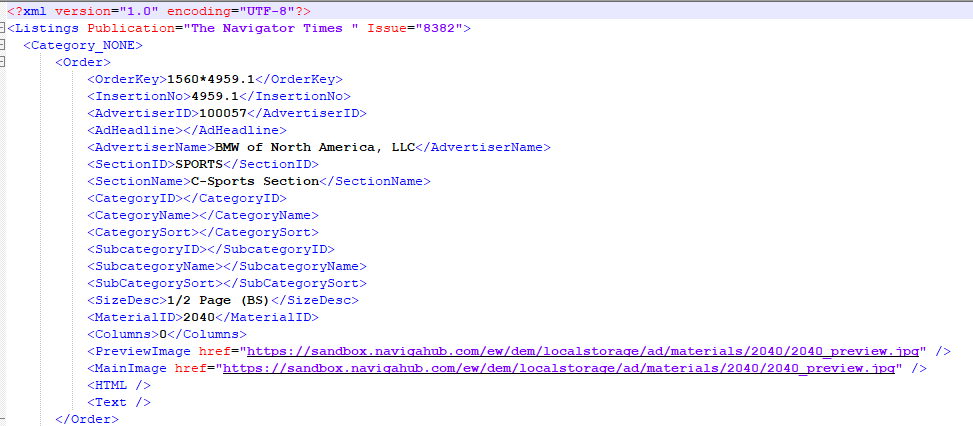Collapse the Category_NONE element fold
Screen dimensions: 973x426
pos(3,45)
